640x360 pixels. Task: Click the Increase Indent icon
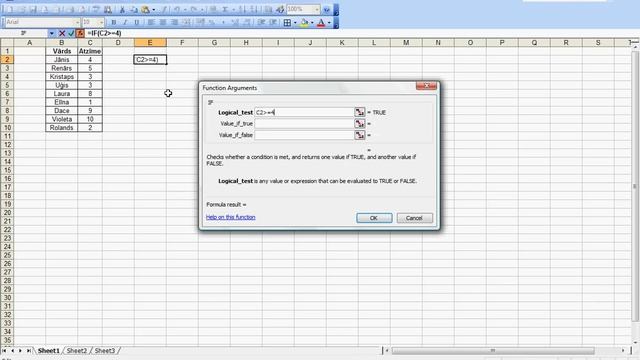(x=273, y=22)
